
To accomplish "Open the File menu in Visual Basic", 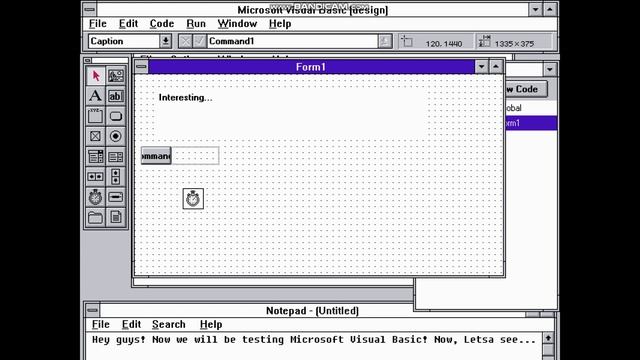I will click(98, 24).
